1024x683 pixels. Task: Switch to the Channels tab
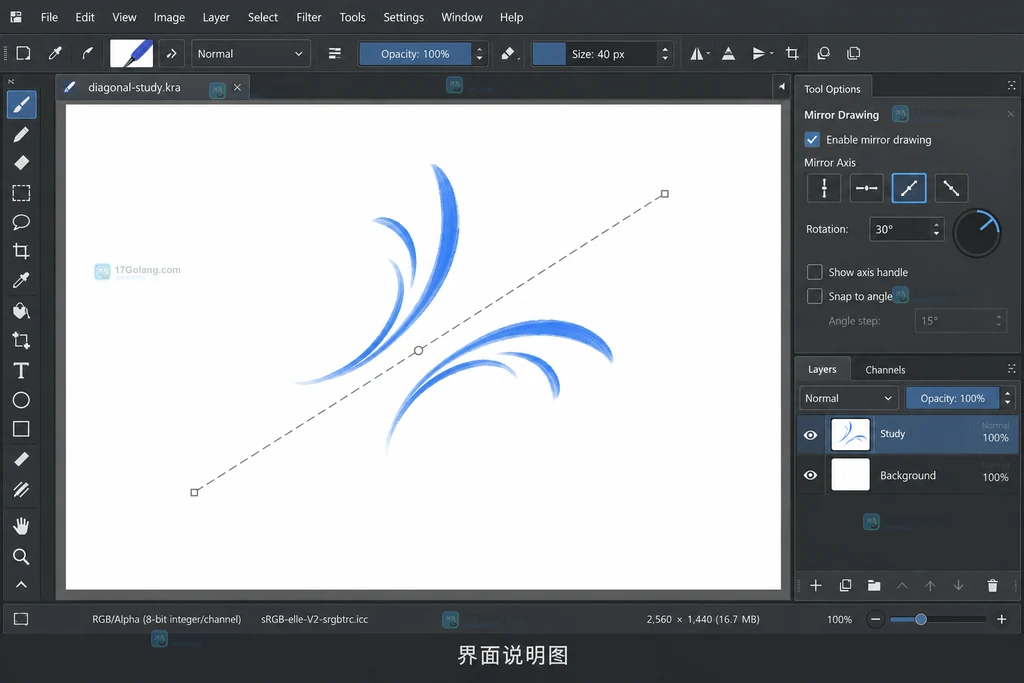click(885, 370)
